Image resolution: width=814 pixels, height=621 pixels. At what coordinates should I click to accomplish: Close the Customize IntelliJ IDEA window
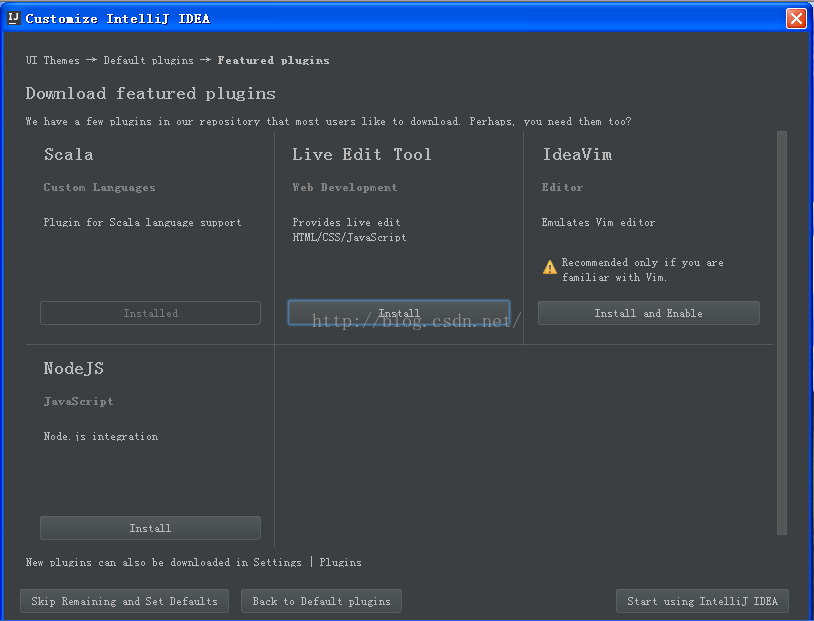pos(796,19)
